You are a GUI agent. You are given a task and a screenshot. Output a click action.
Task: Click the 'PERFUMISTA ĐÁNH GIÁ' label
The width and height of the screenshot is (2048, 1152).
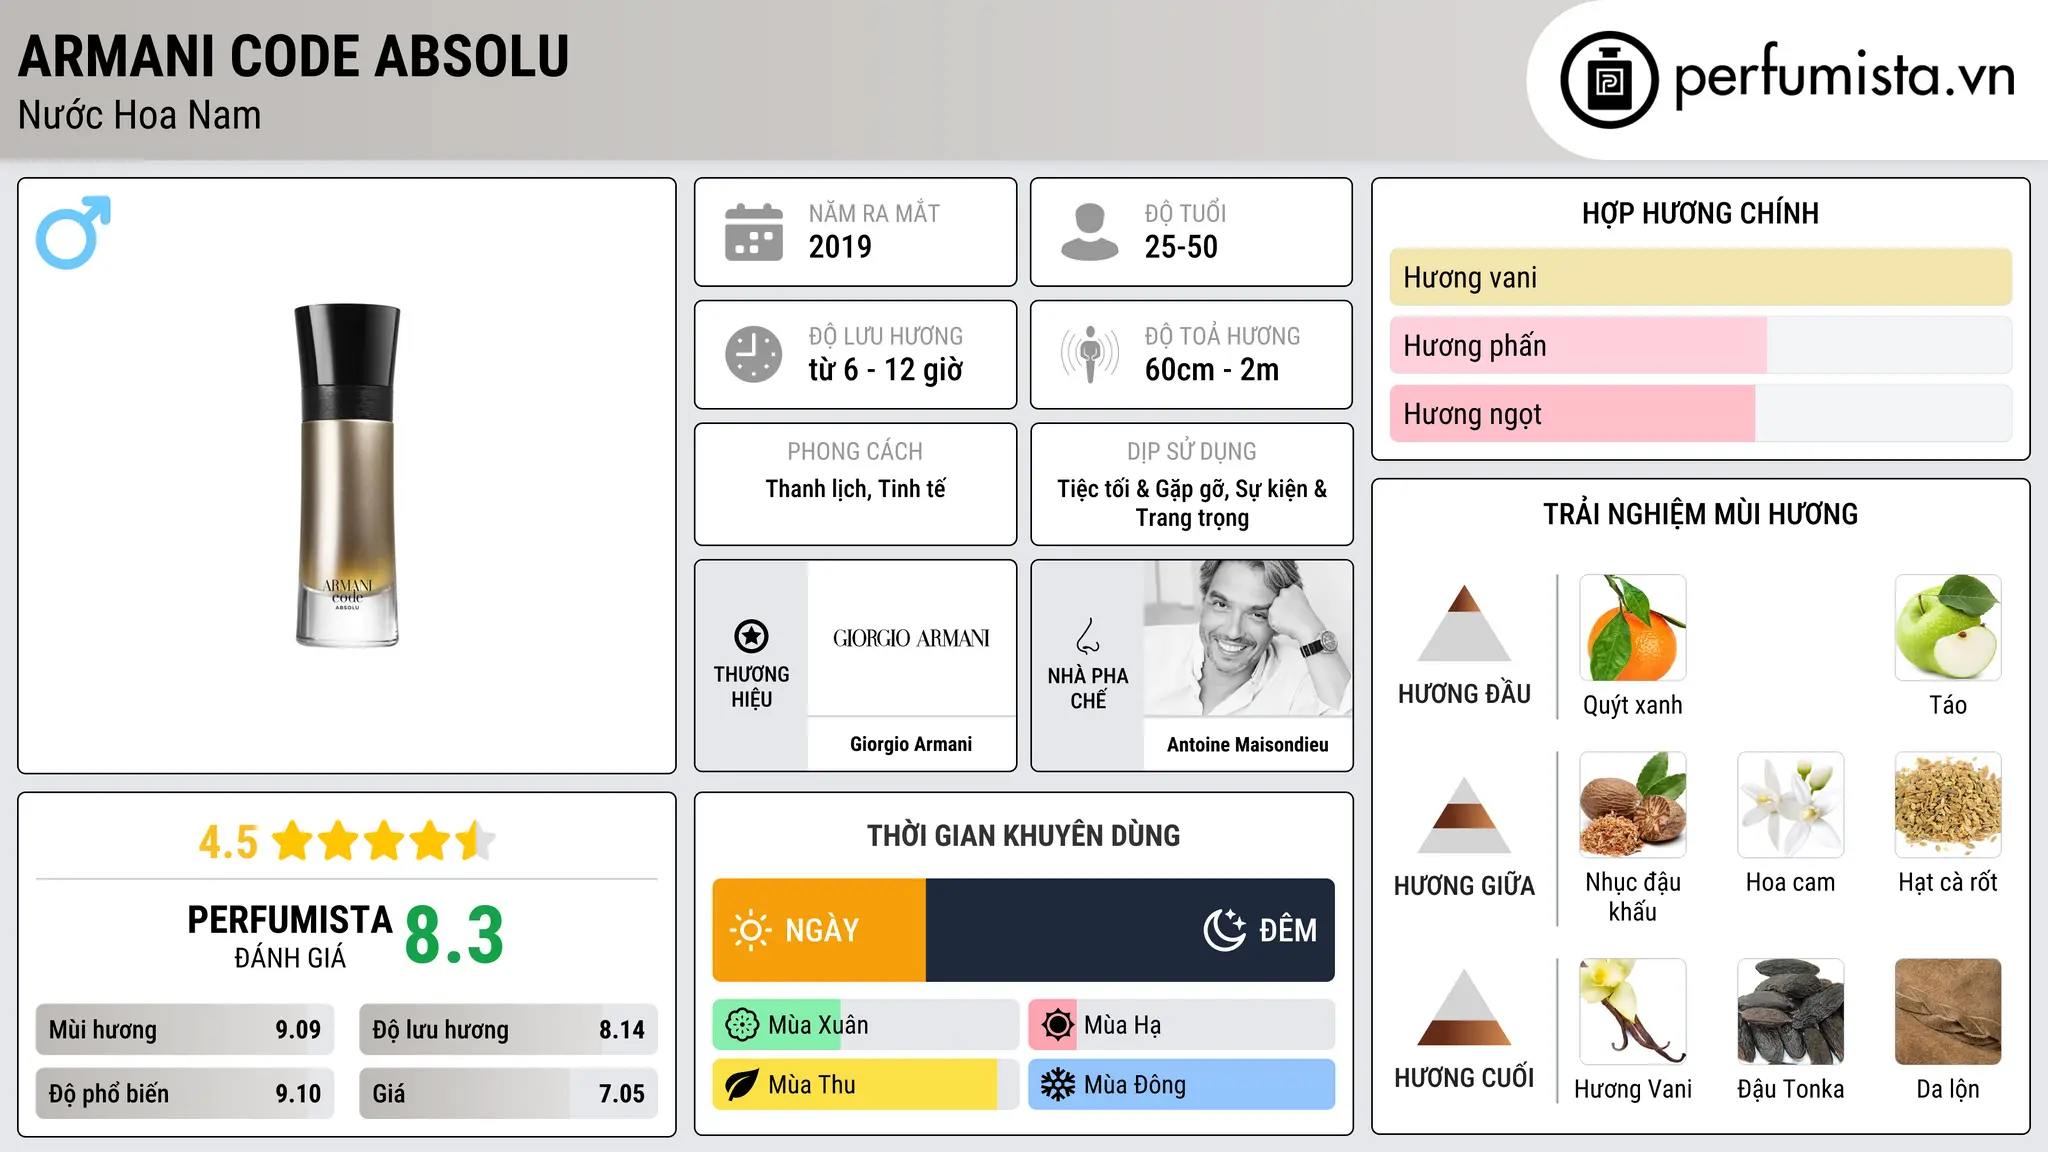click(290, 936)
